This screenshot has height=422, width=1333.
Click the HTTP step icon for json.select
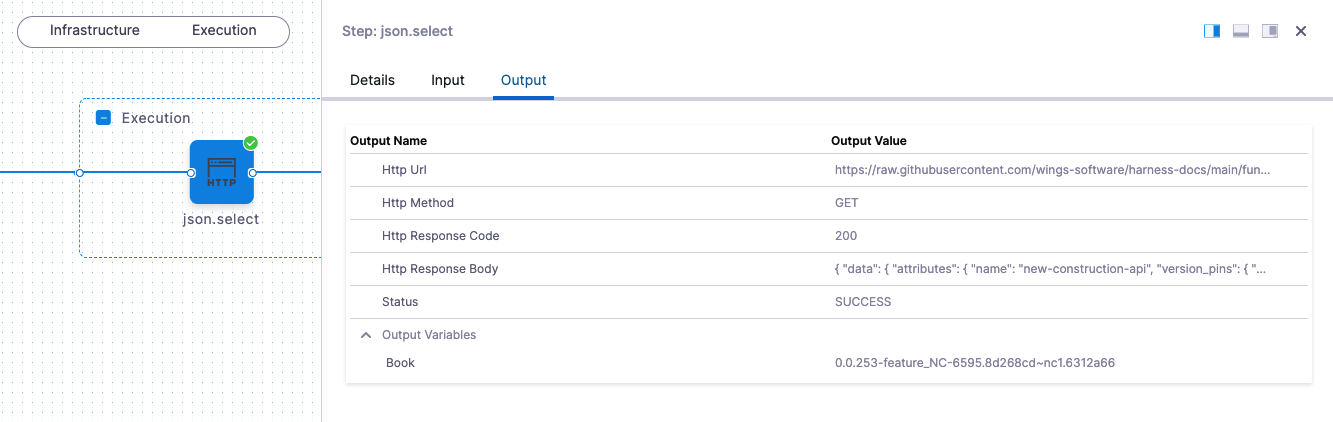coord(221,172)
